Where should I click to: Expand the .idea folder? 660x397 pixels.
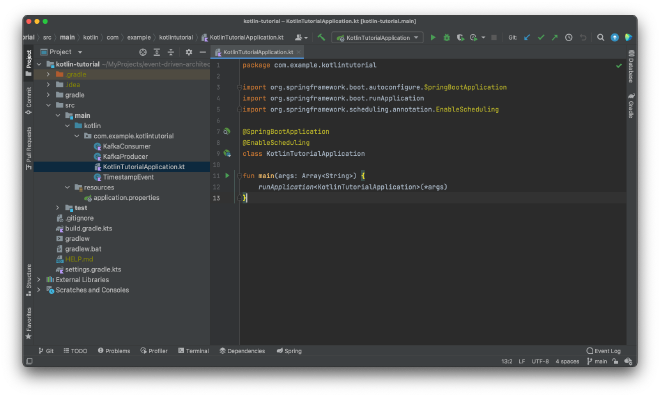click(x=48, y=85)
